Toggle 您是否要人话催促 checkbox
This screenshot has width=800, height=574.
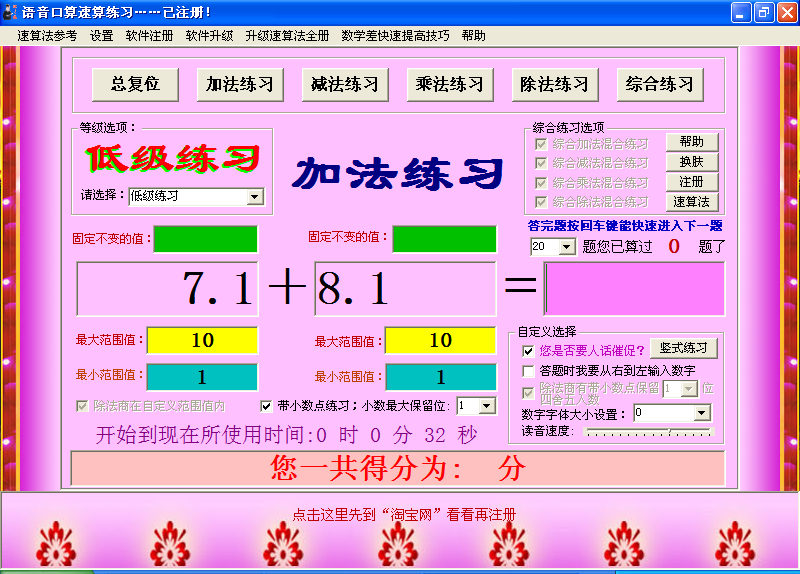[528, 351]
